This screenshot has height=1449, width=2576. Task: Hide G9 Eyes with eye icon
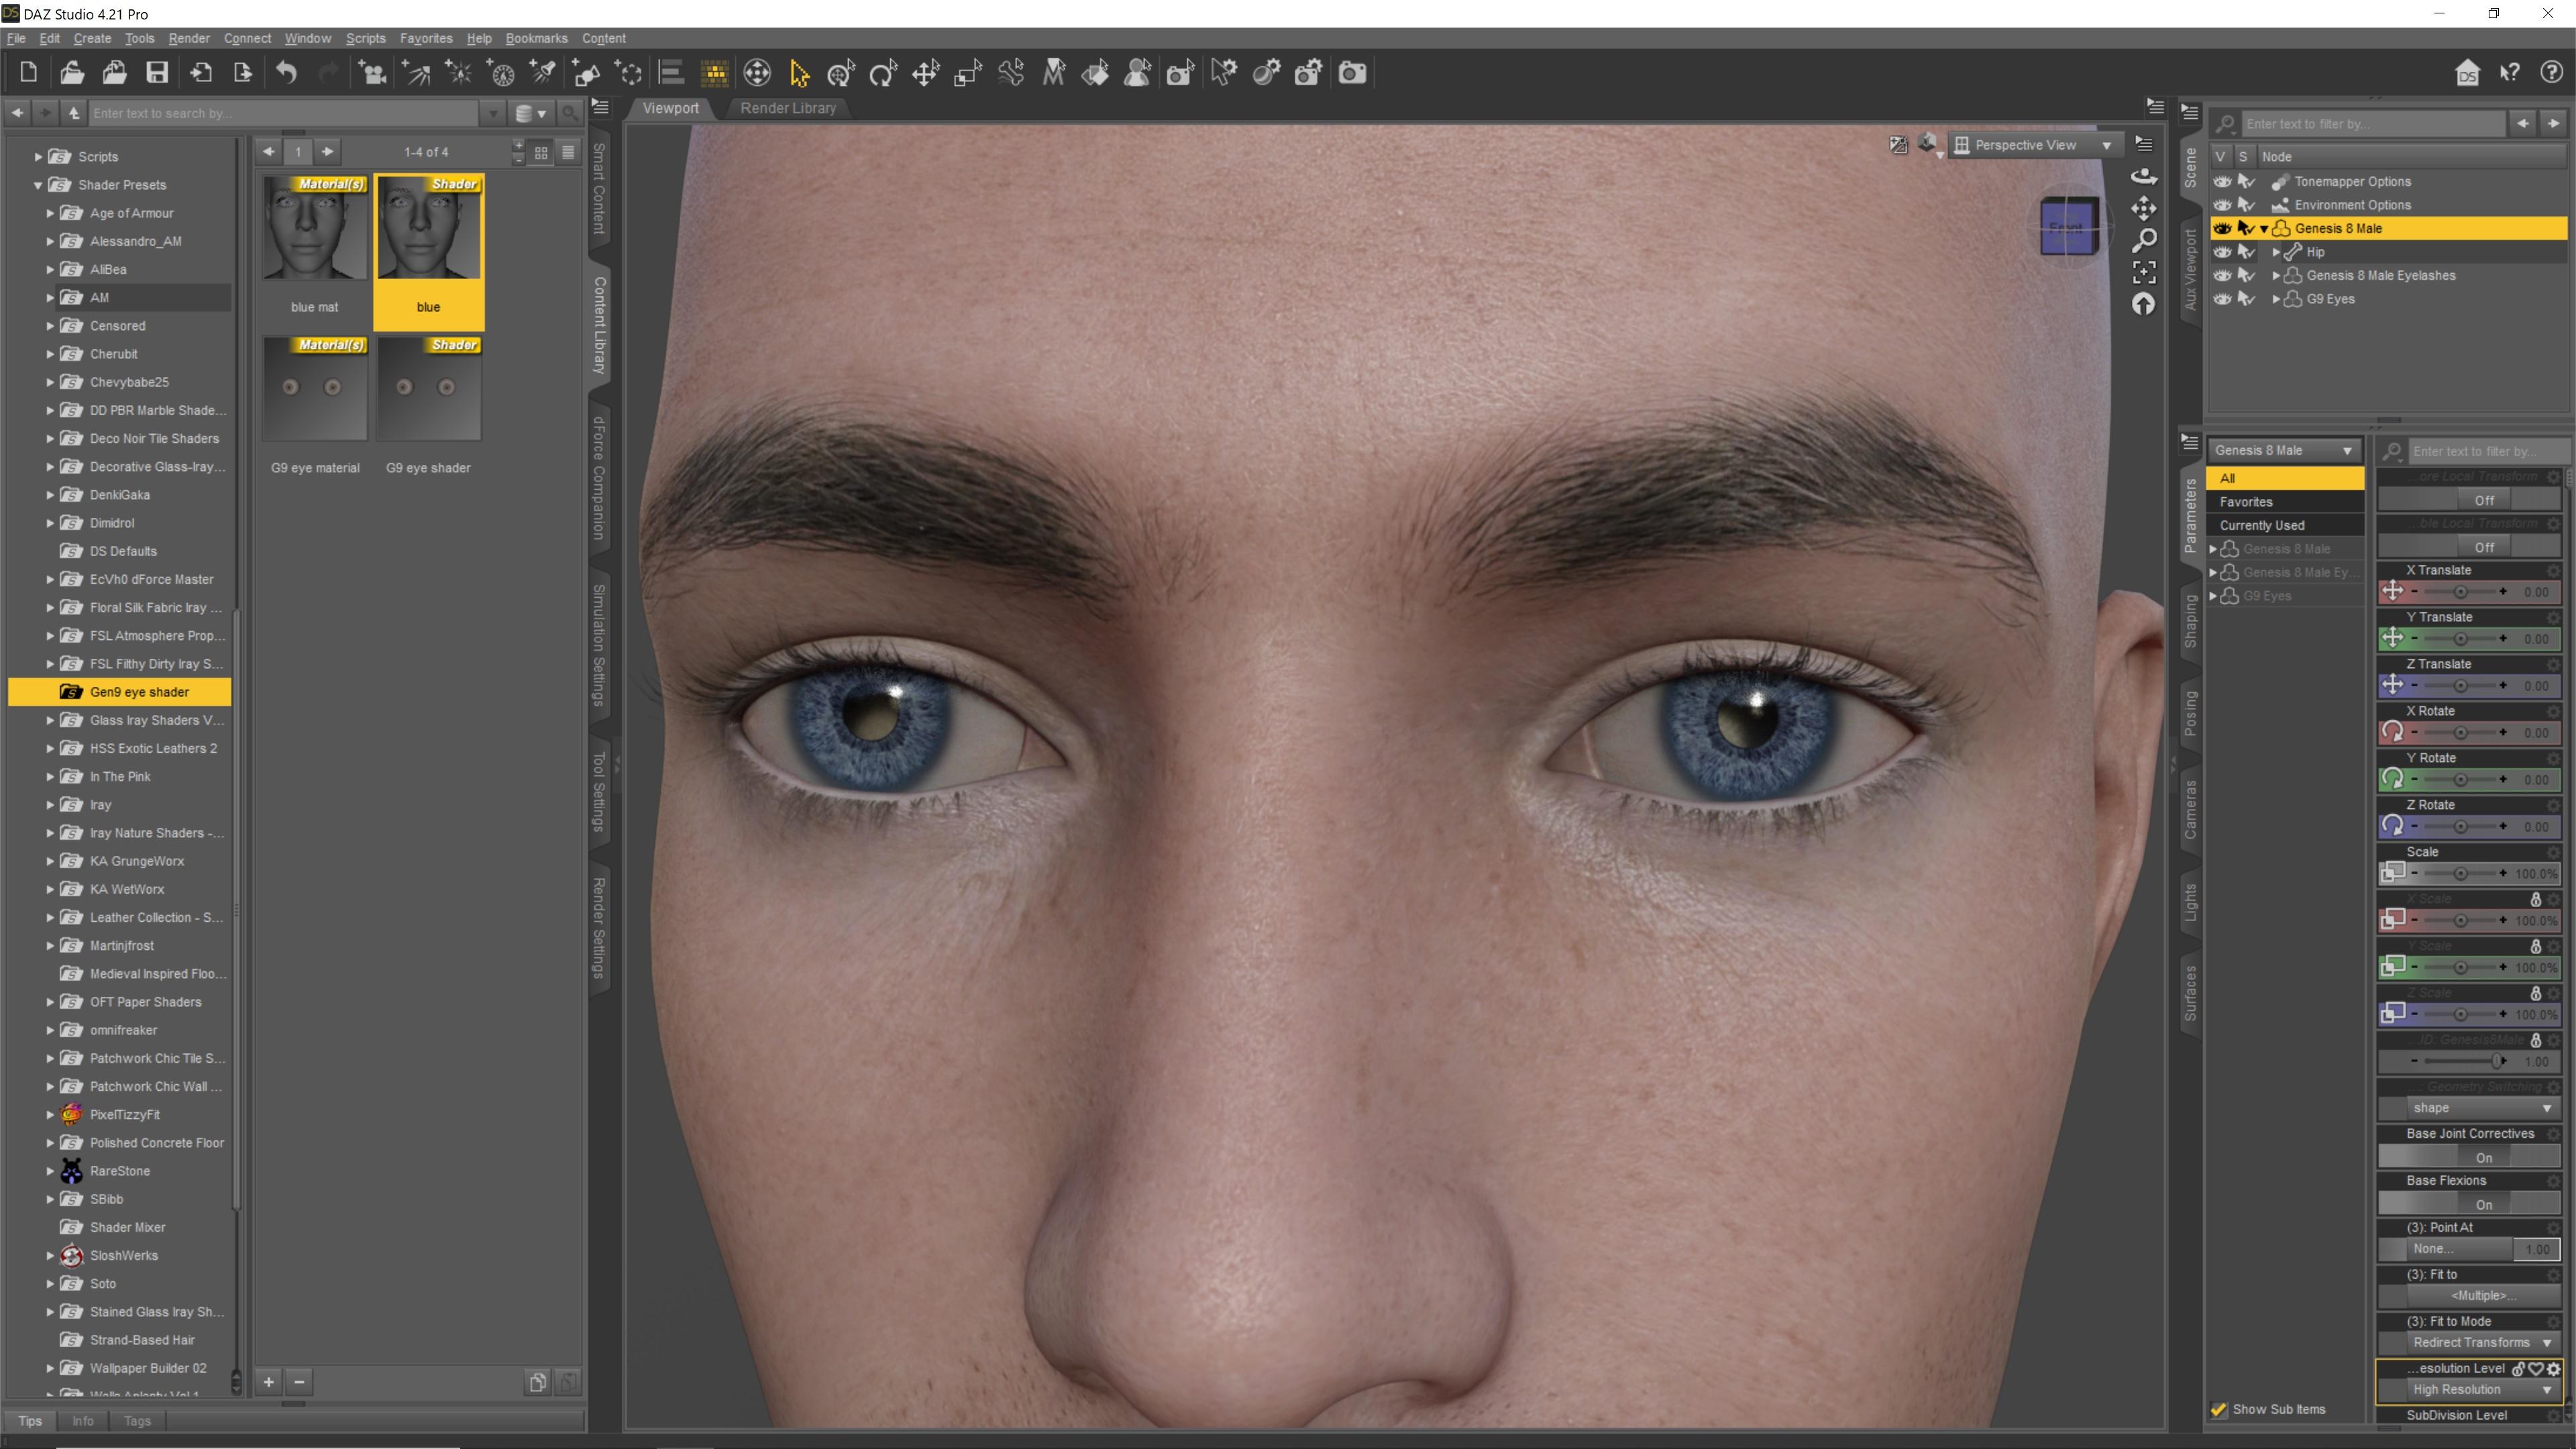[2222, 299]
